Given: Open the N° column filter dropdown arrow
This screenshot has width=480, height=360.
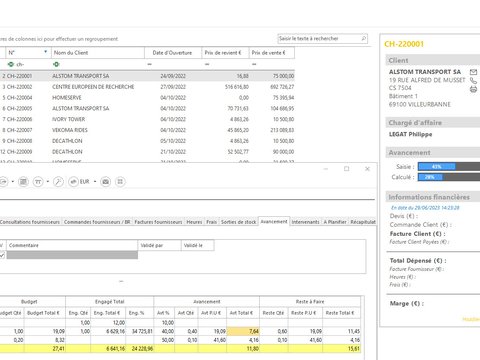Looking at the screenshot, I should [x=46, y=52].
